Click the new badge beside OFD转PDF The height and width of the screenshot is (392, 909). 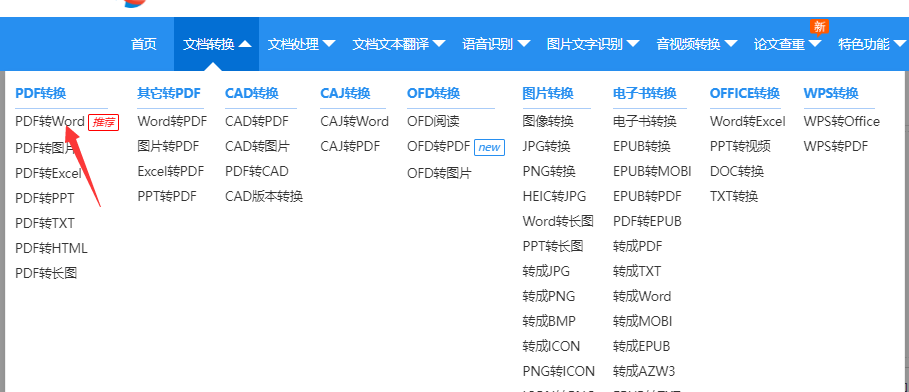(489, 147)
